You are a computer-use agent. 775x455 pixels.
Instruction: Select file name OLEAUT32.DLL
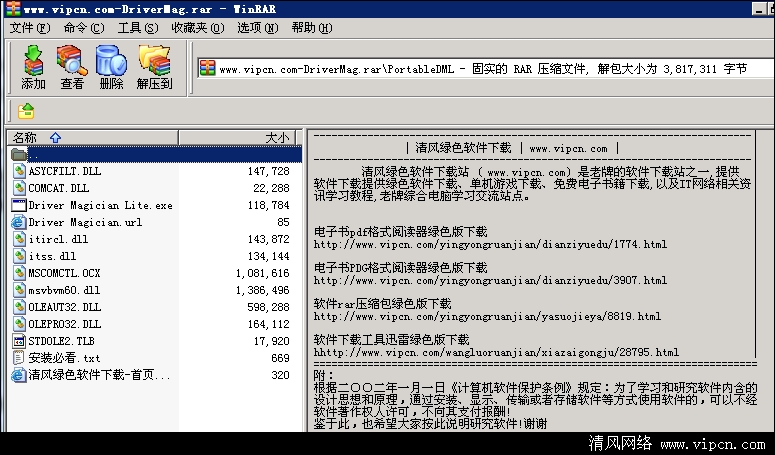(x=64, y=307)
